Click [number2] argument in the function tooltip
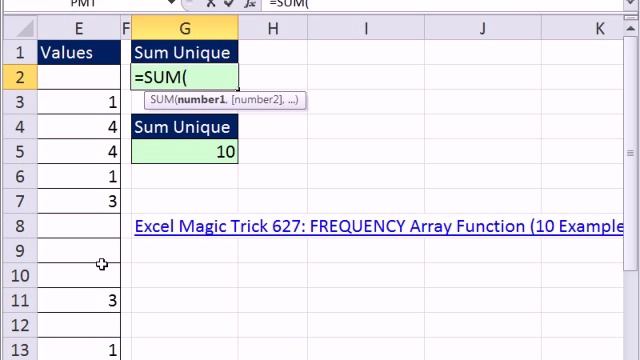Screen dimensions: 640x360 pos(257,100)
